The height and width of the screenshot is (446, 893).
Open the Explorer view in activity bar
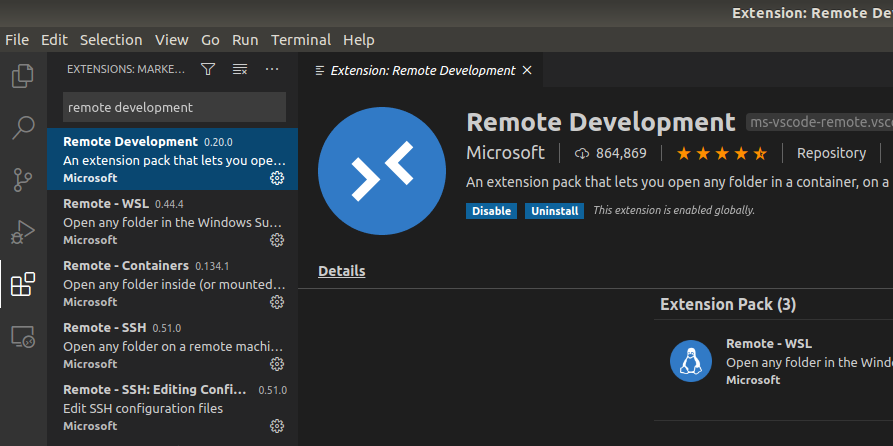23,76
